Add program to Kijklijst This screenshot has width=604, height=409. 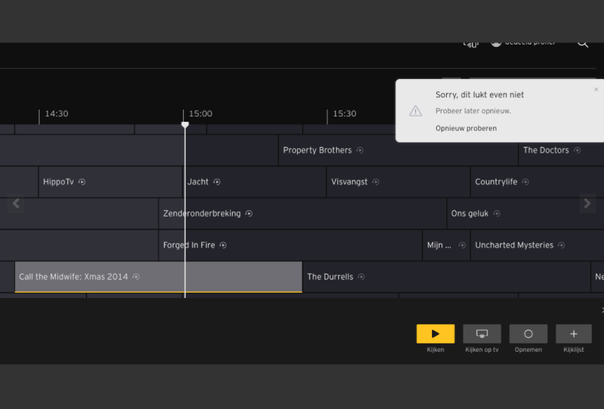(574, 334)
